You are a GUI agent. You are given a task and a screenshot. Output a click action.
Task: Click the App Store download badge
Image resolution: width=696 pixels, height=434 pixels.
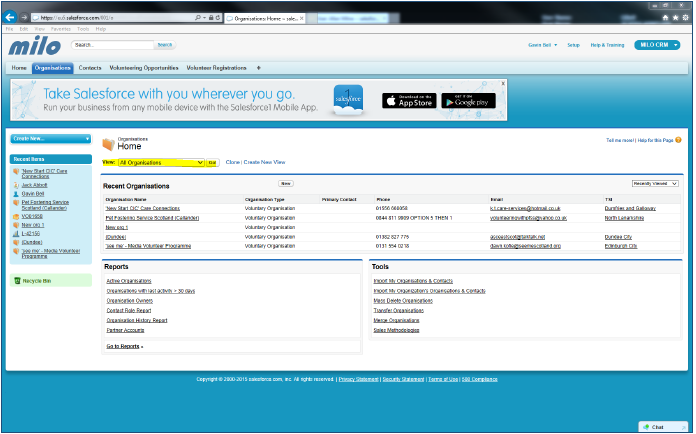pos(409,101)
